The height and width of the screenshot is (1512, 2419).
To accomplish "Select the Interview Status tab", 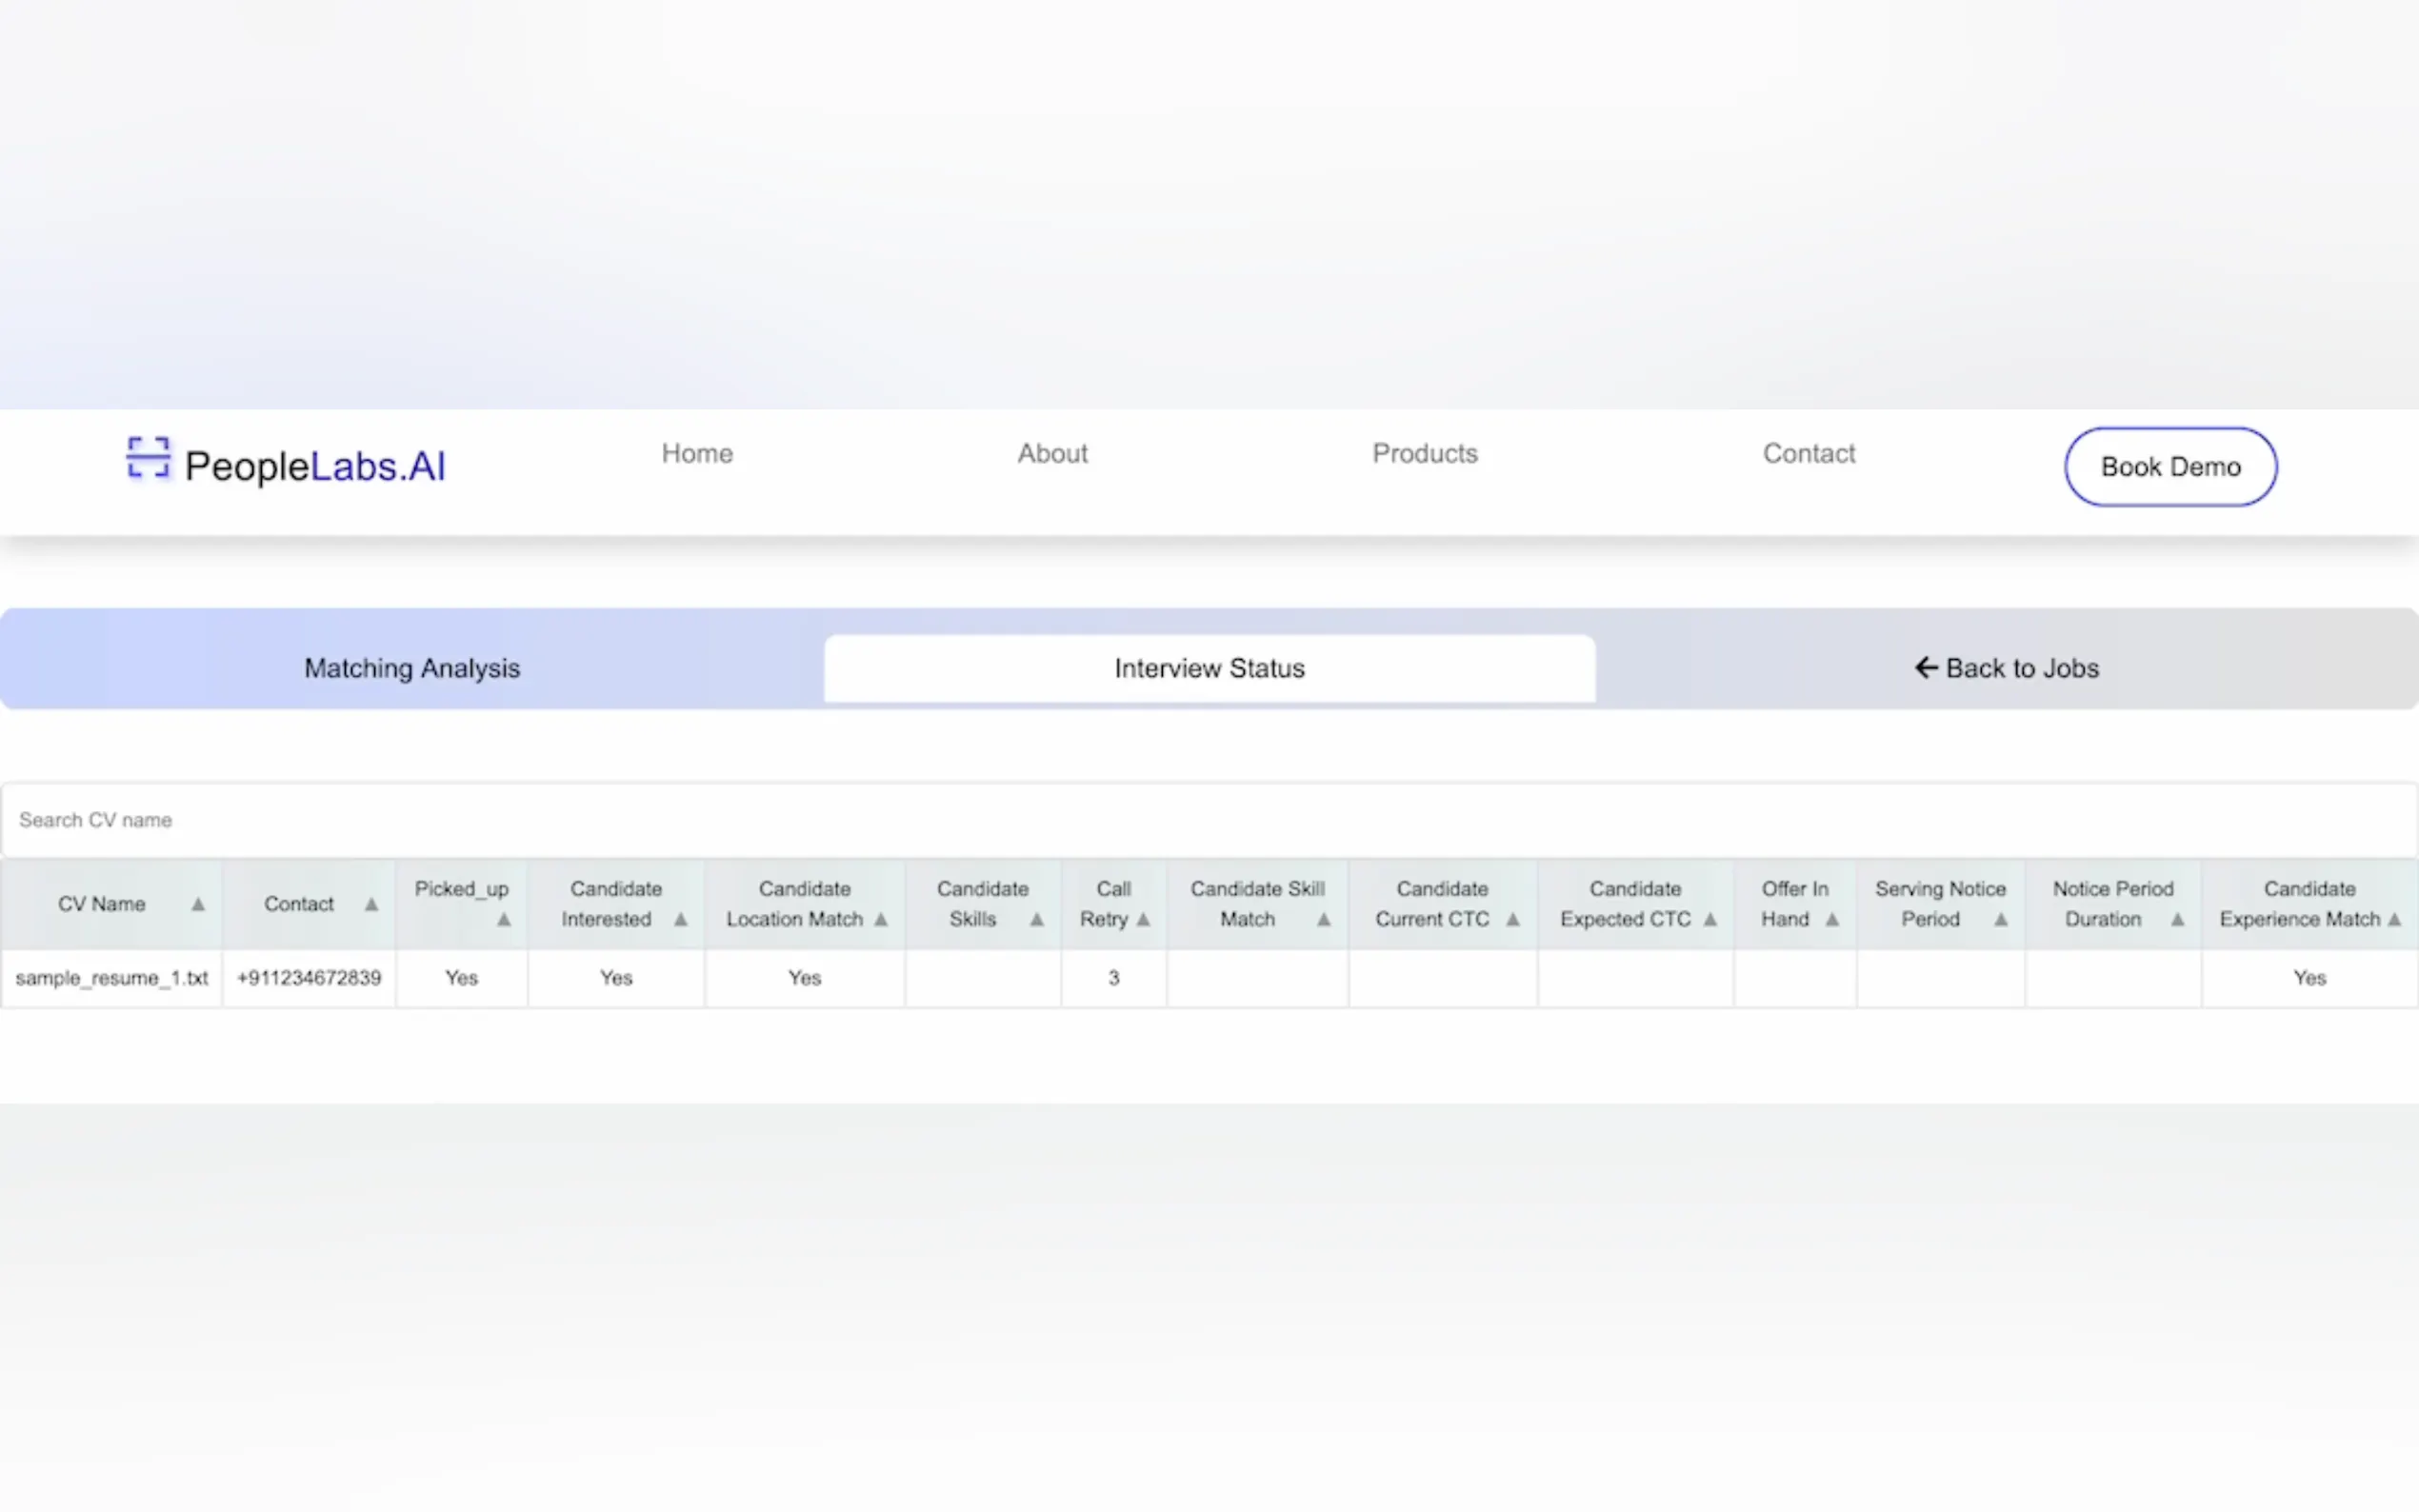I will pos(1209,668).
